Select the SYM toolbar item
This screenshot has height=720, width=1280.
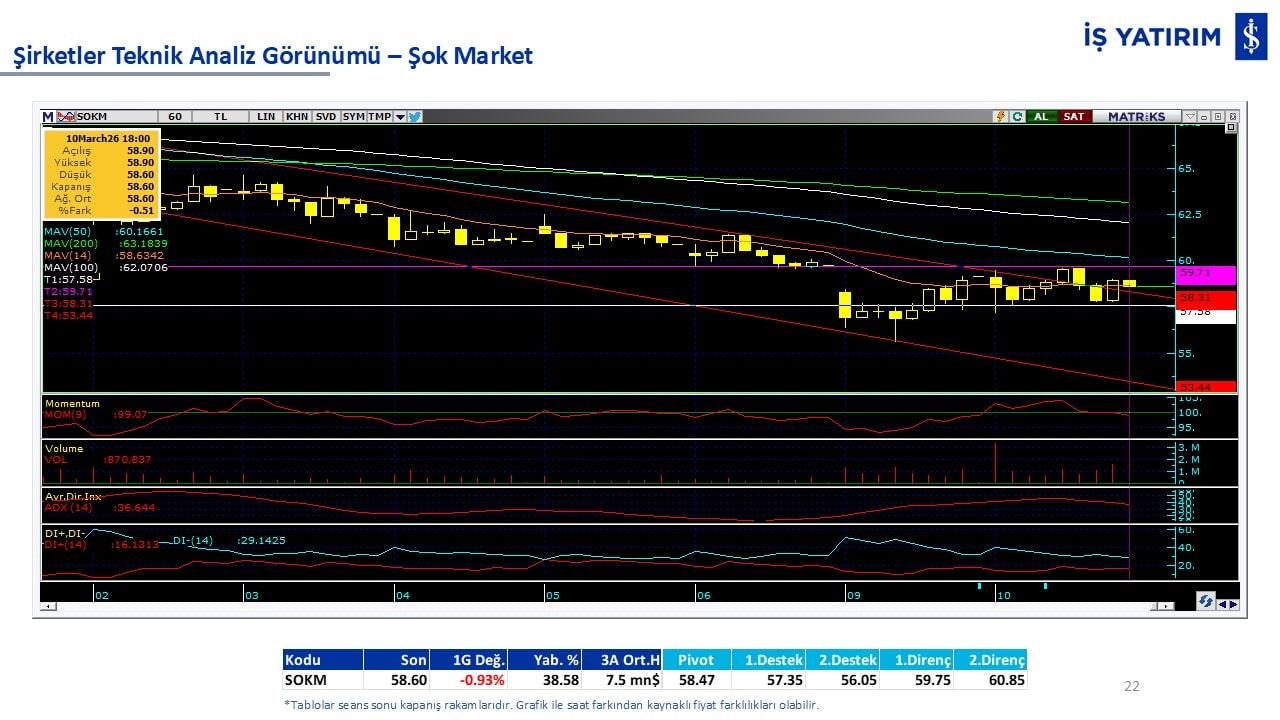click(x=353, y=117)
